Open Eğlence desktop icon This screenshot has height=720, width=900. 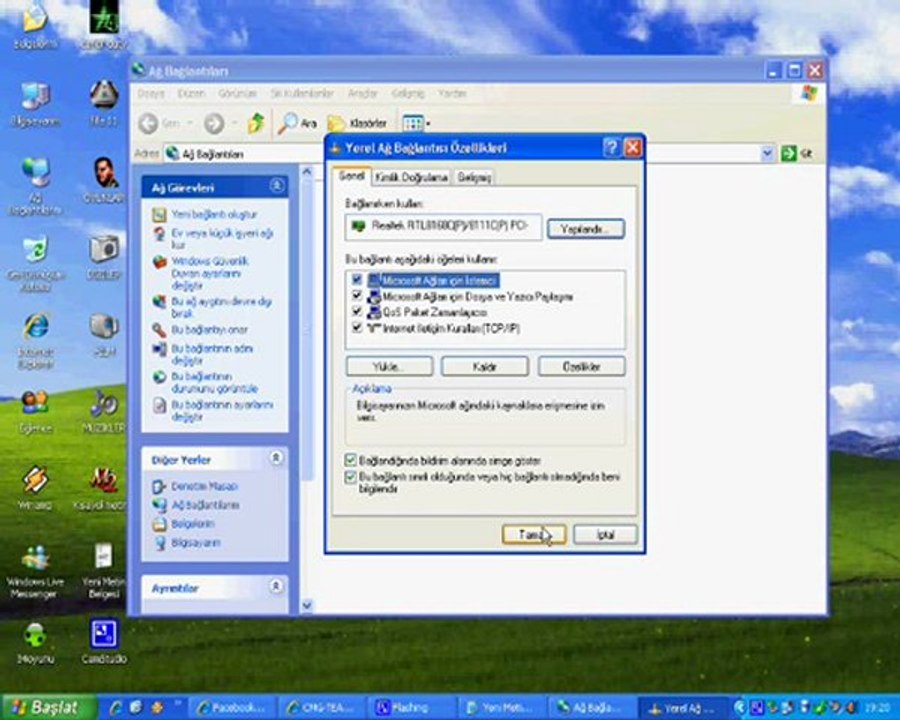click(x=35, y=411)
